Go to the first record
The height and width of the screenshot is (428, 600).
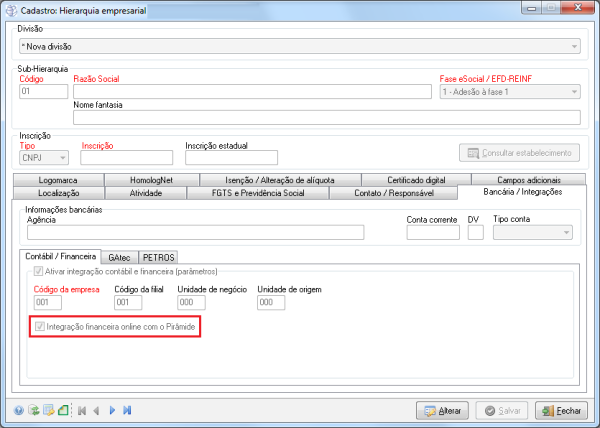[81, 410]
